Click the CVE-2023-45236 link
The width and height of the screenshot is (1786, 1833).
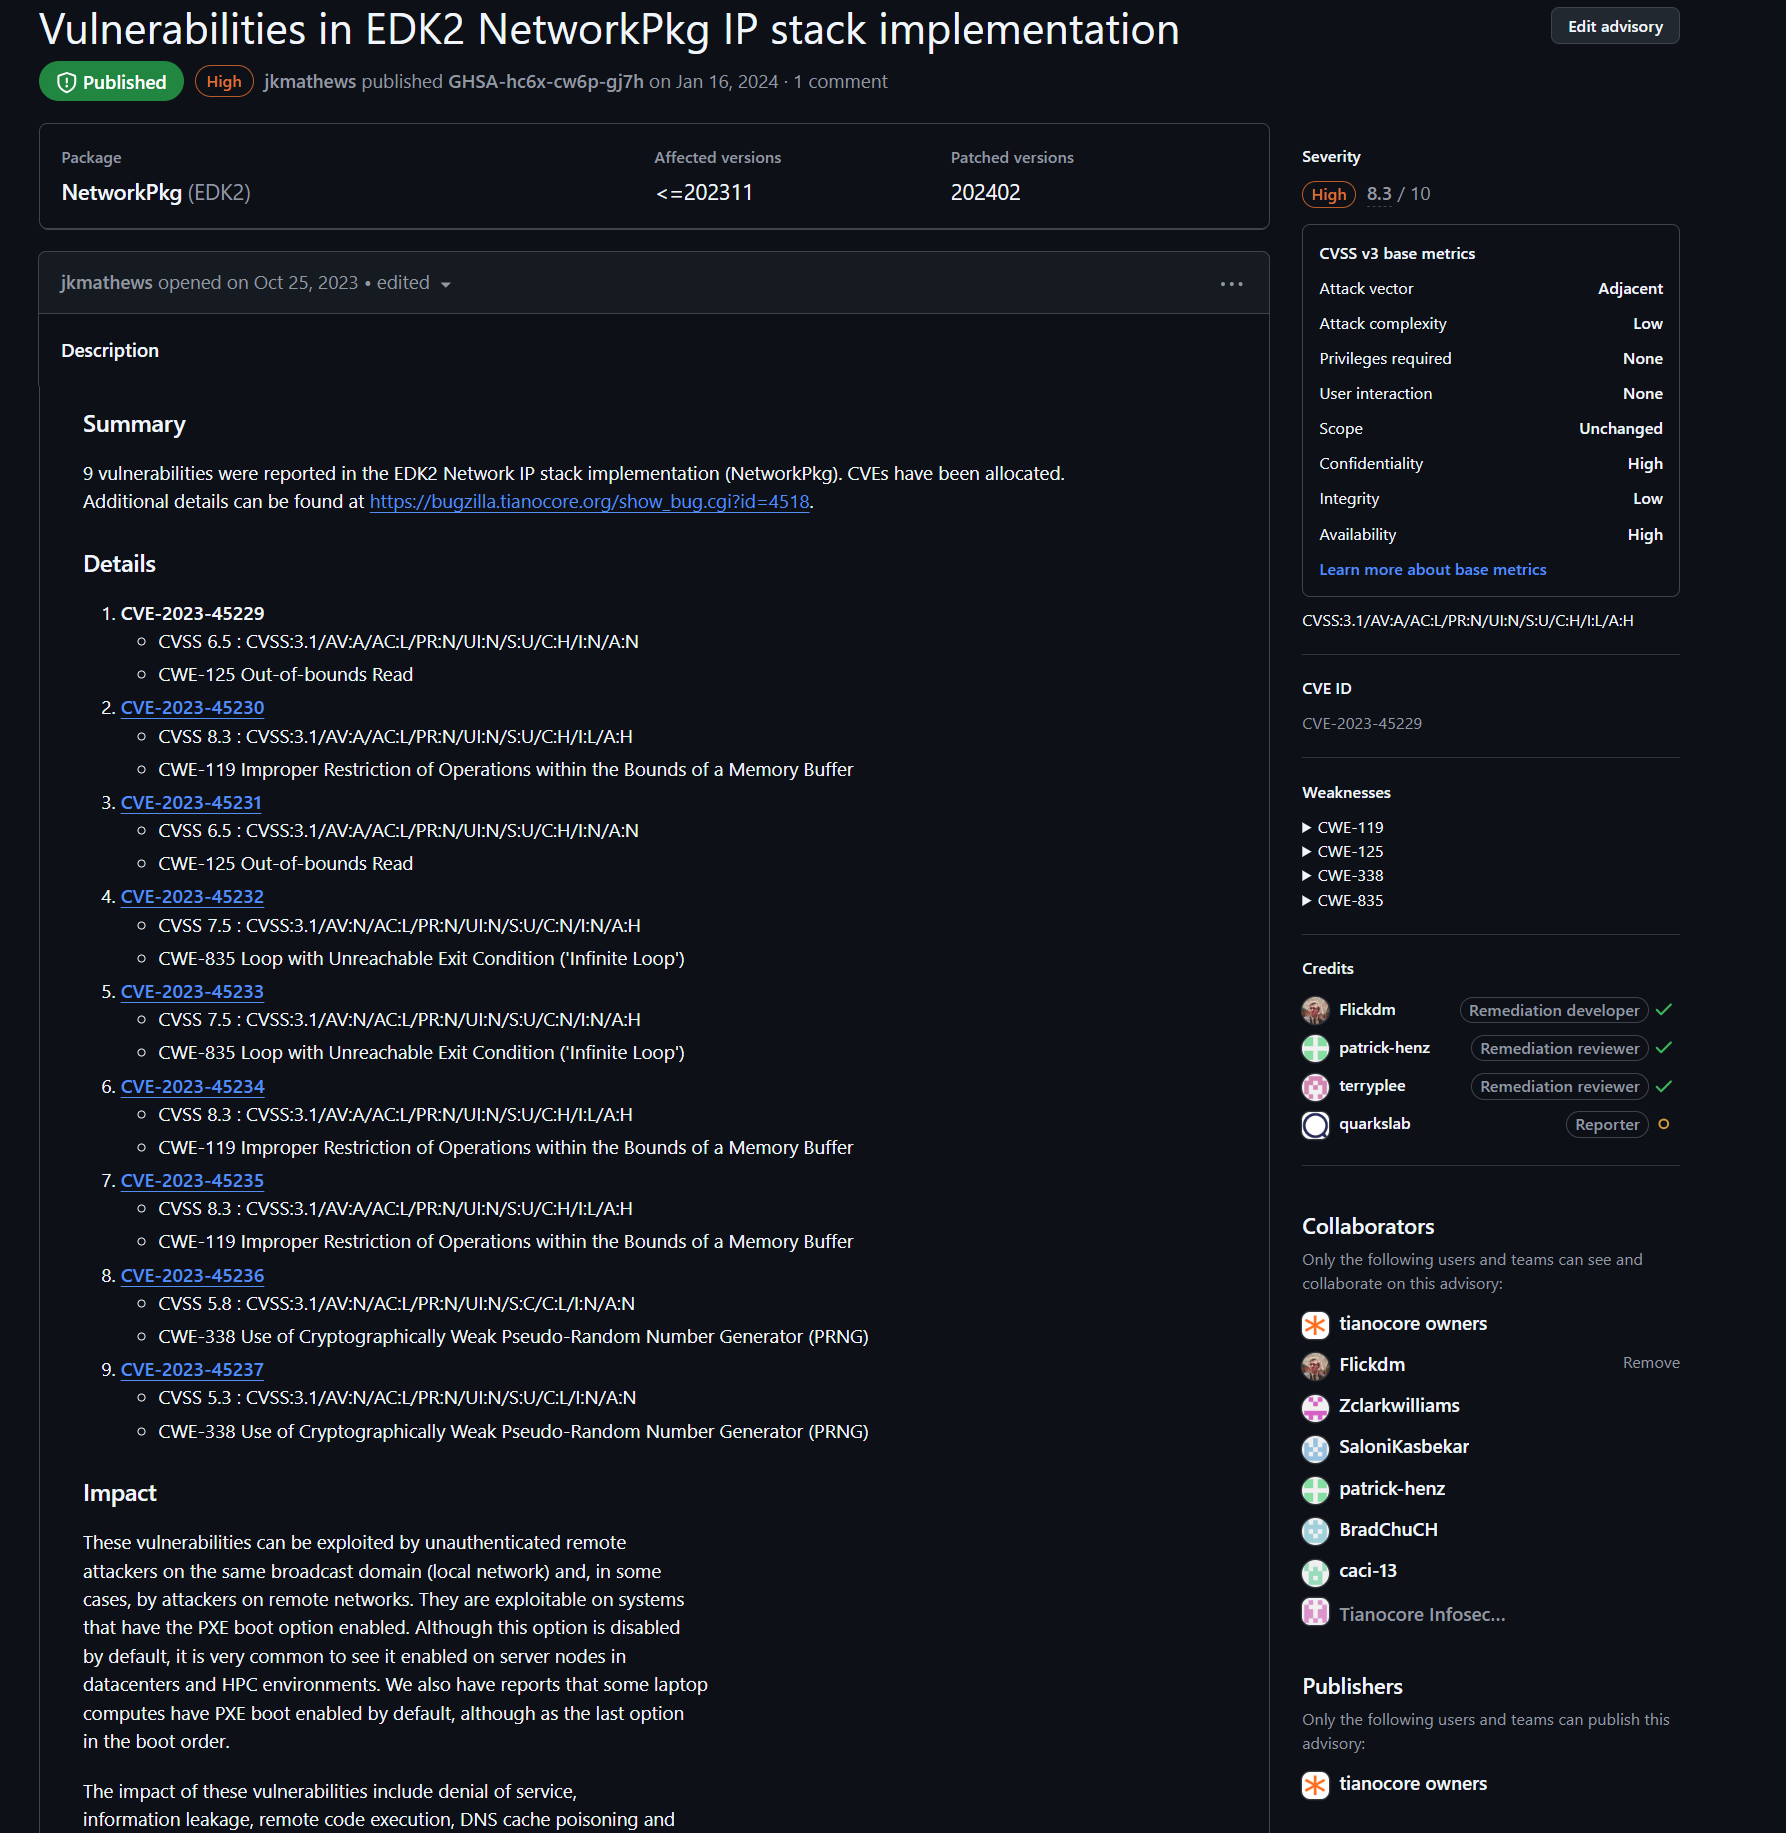click(192, 1276)
